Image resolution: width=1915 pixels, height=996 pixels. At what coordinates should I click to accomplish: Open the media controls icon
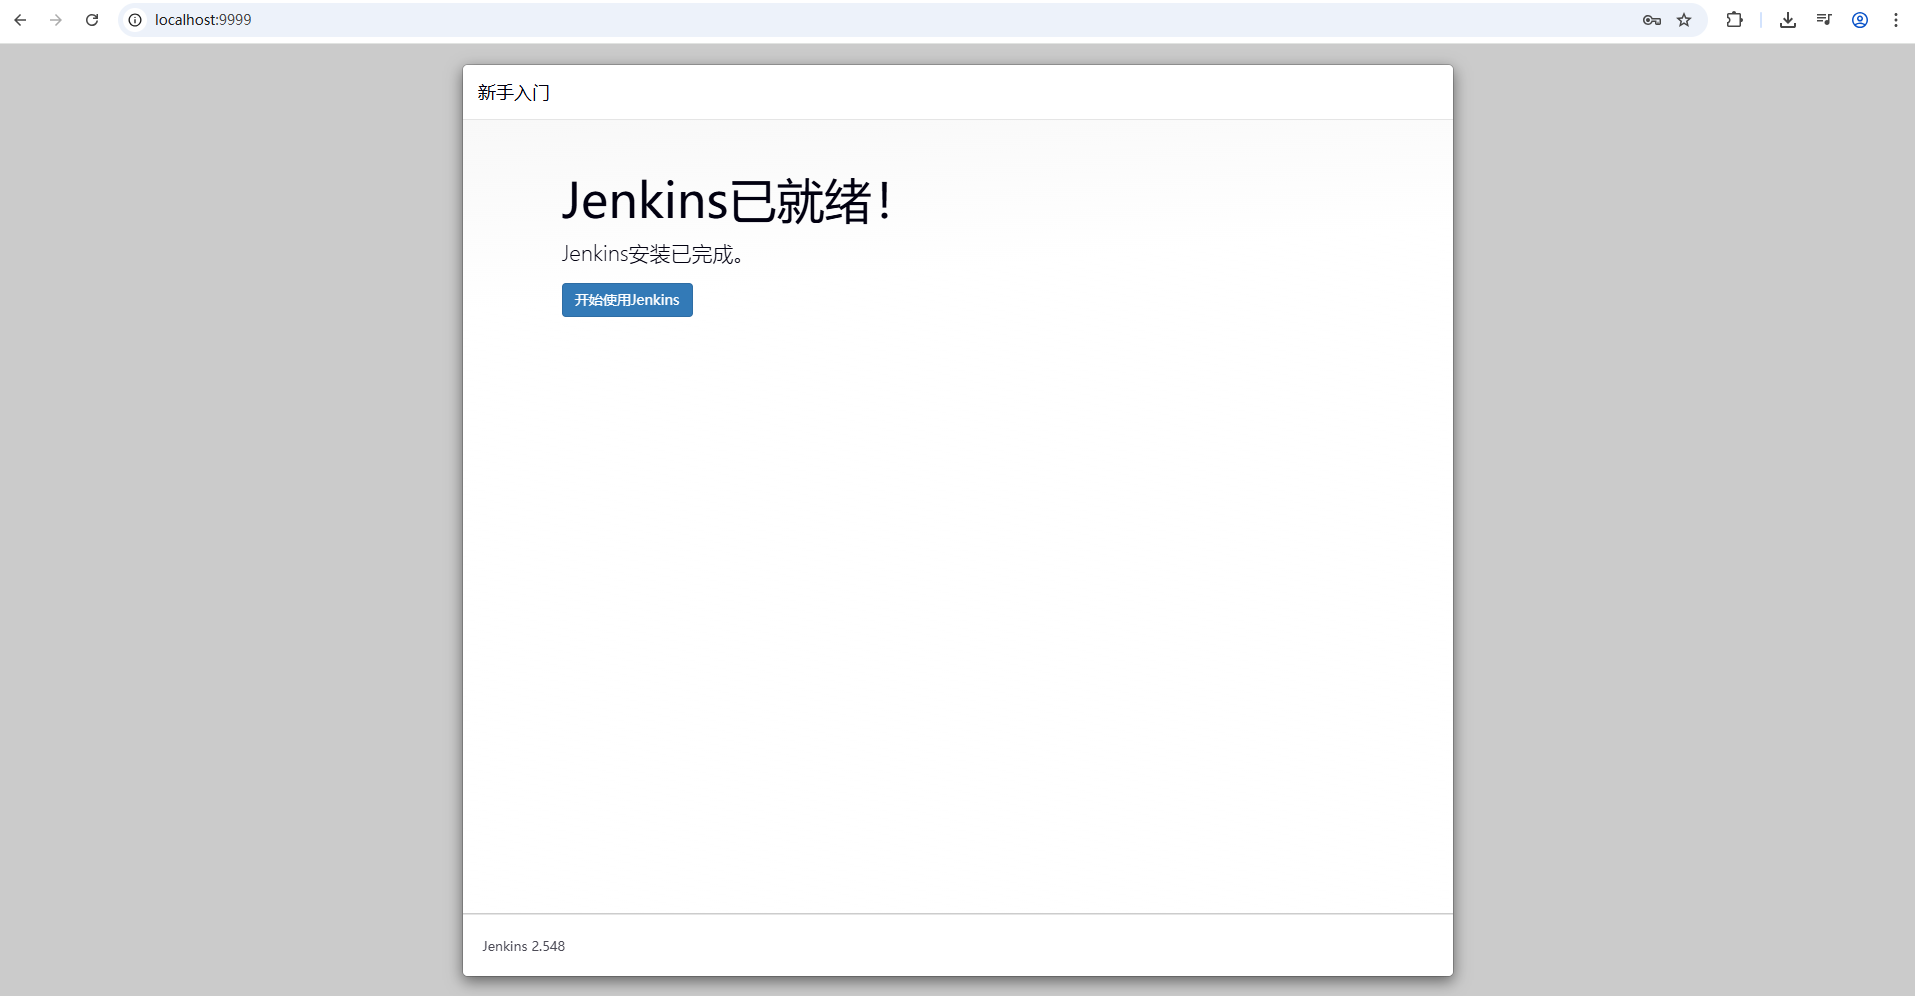pyautogui.click(x=1824, y=20)
